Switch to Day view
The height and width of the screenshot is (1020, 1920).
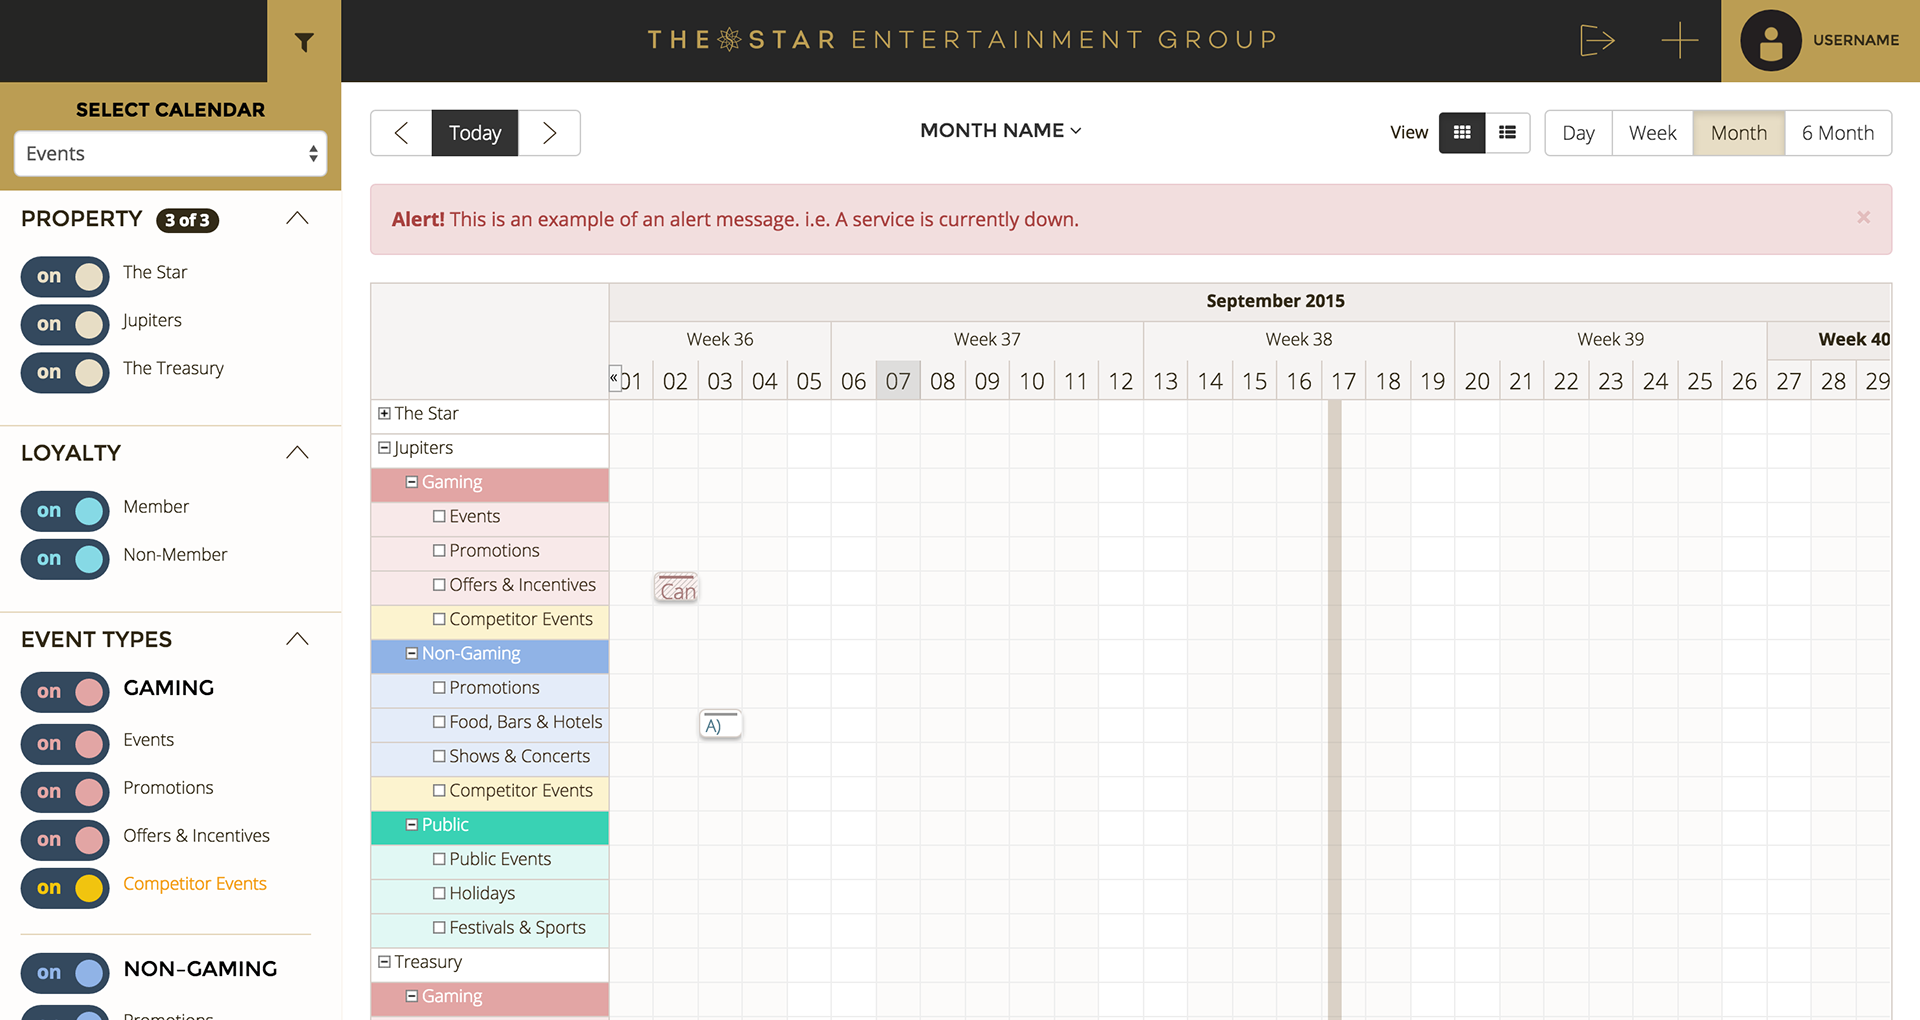[1578, 133]
